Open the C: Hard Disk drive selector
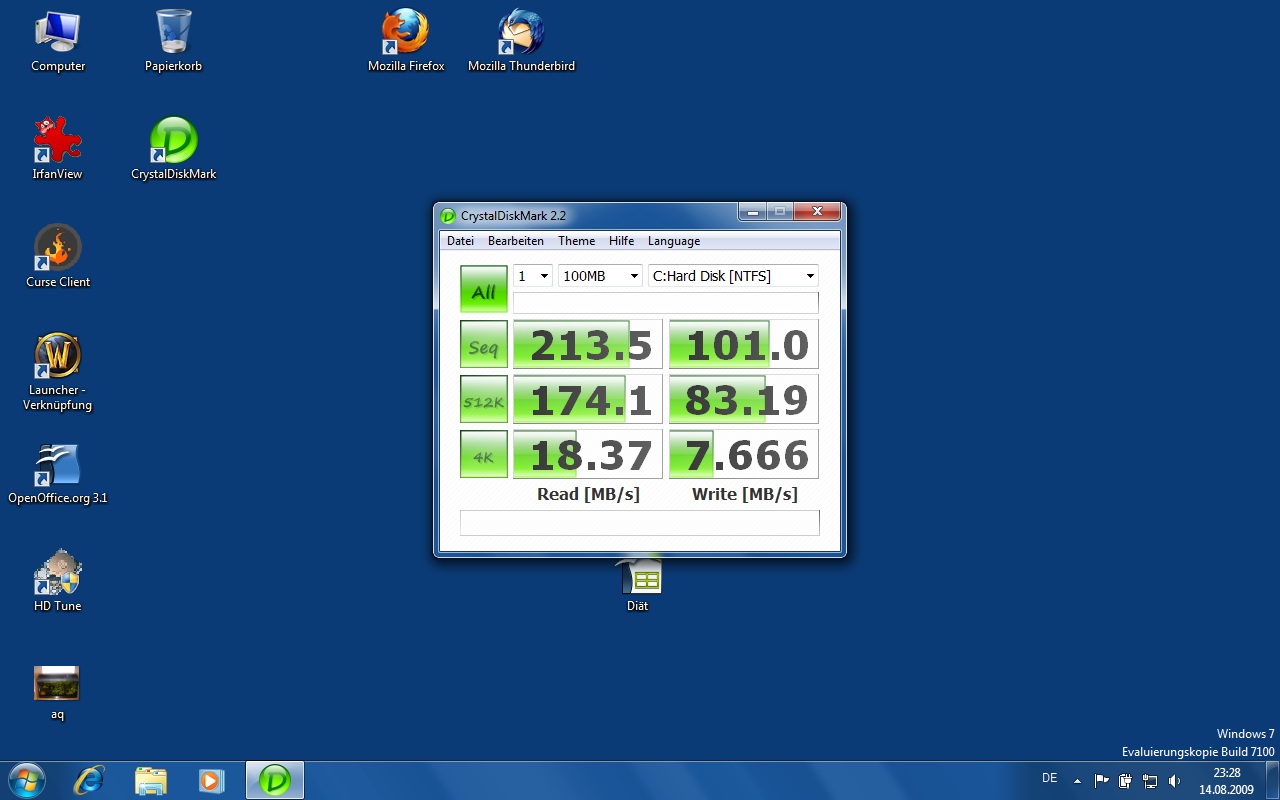The width and height of the screenshot is (1280, 800). click(733, 276)
